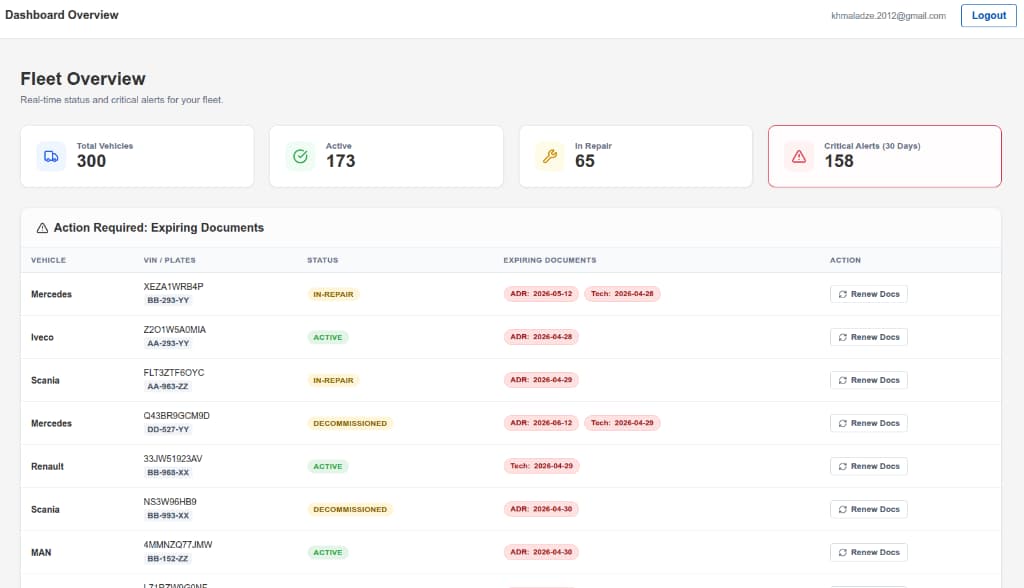Click the Fleet Overview heading
Screen dimensions: 1024x588
pyautogui.click(x=83, y=79)
